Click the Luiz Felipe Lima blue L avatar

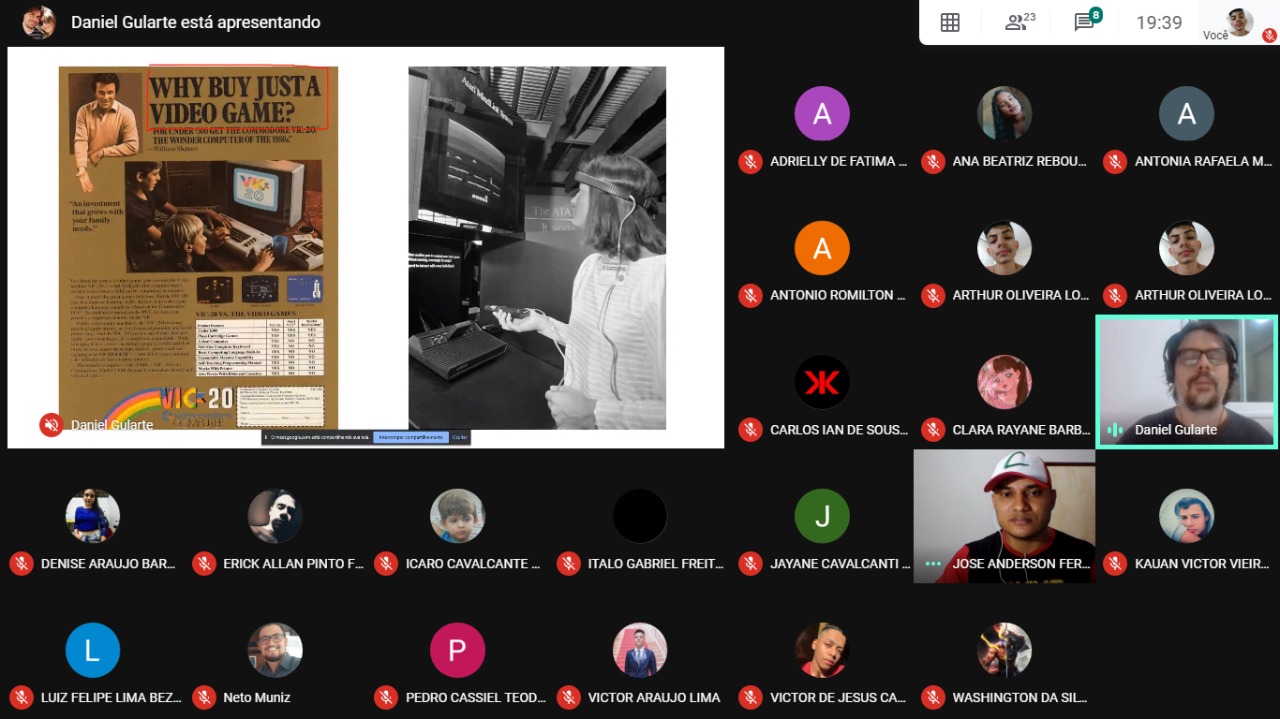(93, 650)
